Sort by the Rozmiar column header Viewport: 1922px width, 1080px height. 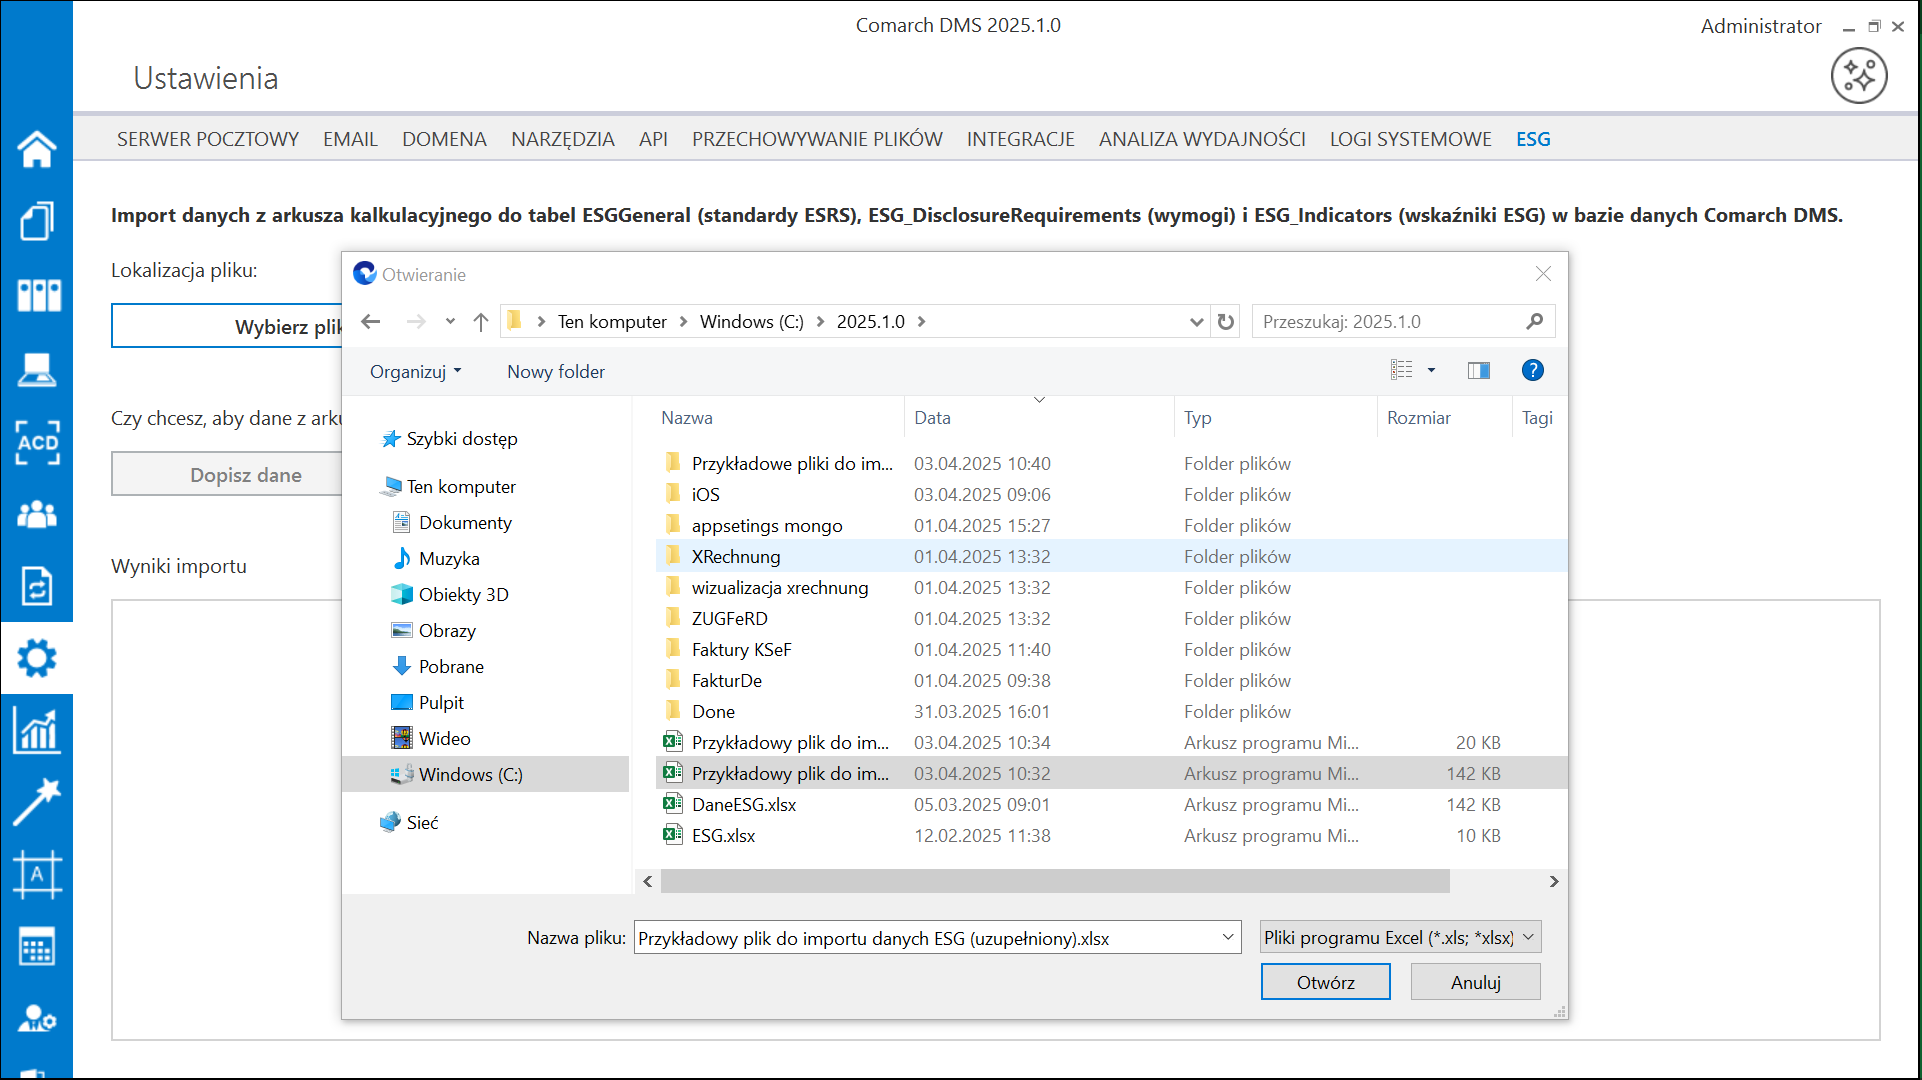1445,417
